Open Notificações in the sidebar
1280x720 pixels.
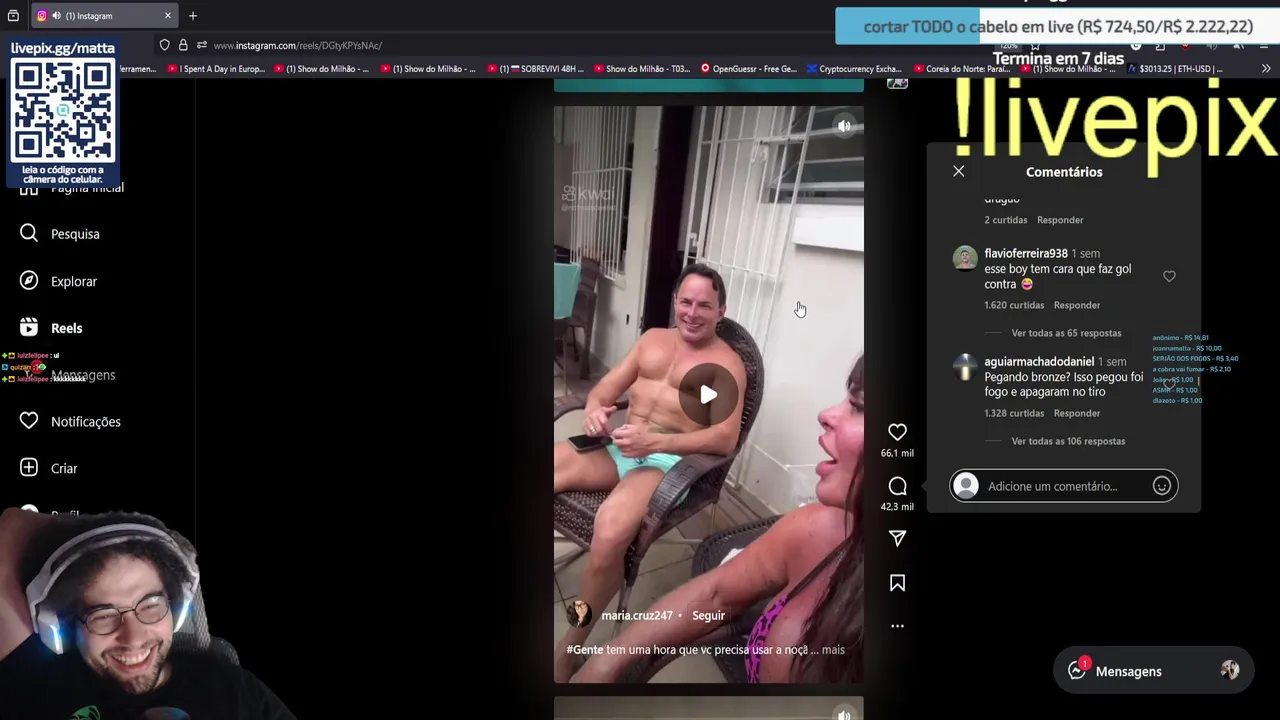(x=70, y=422)
